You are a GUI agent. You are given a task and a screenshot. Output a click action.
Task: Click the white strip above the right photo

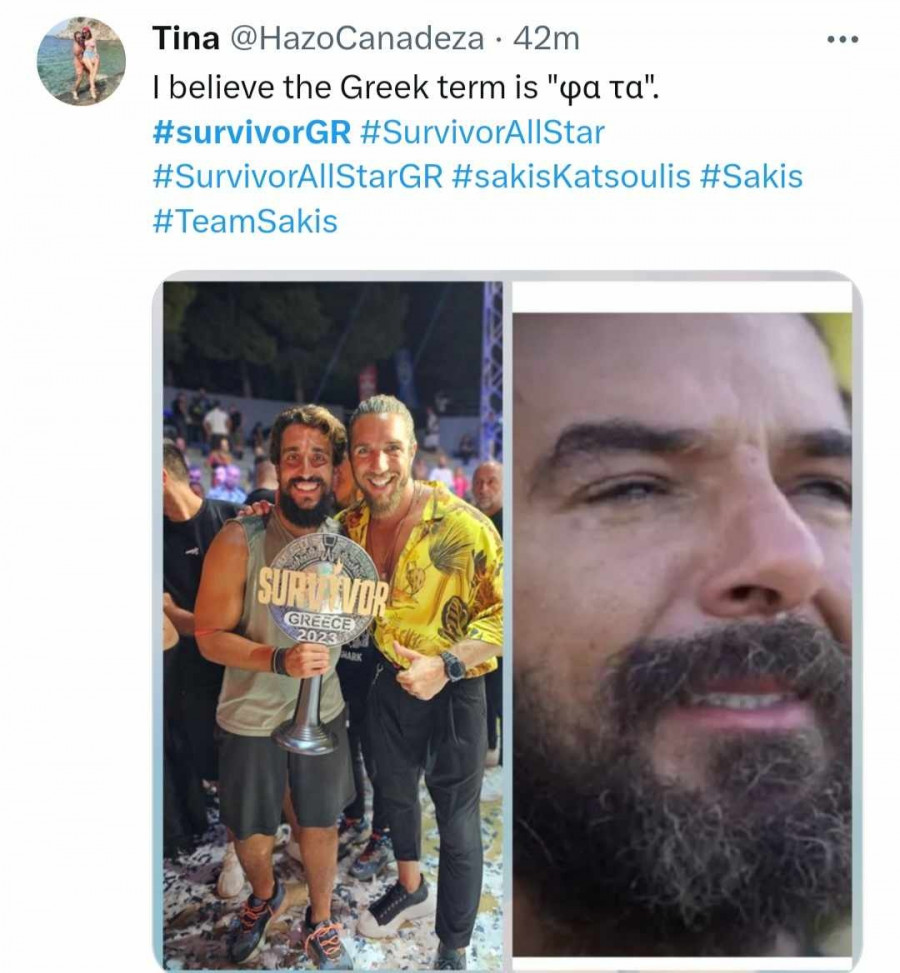click(x=682, y=296)
